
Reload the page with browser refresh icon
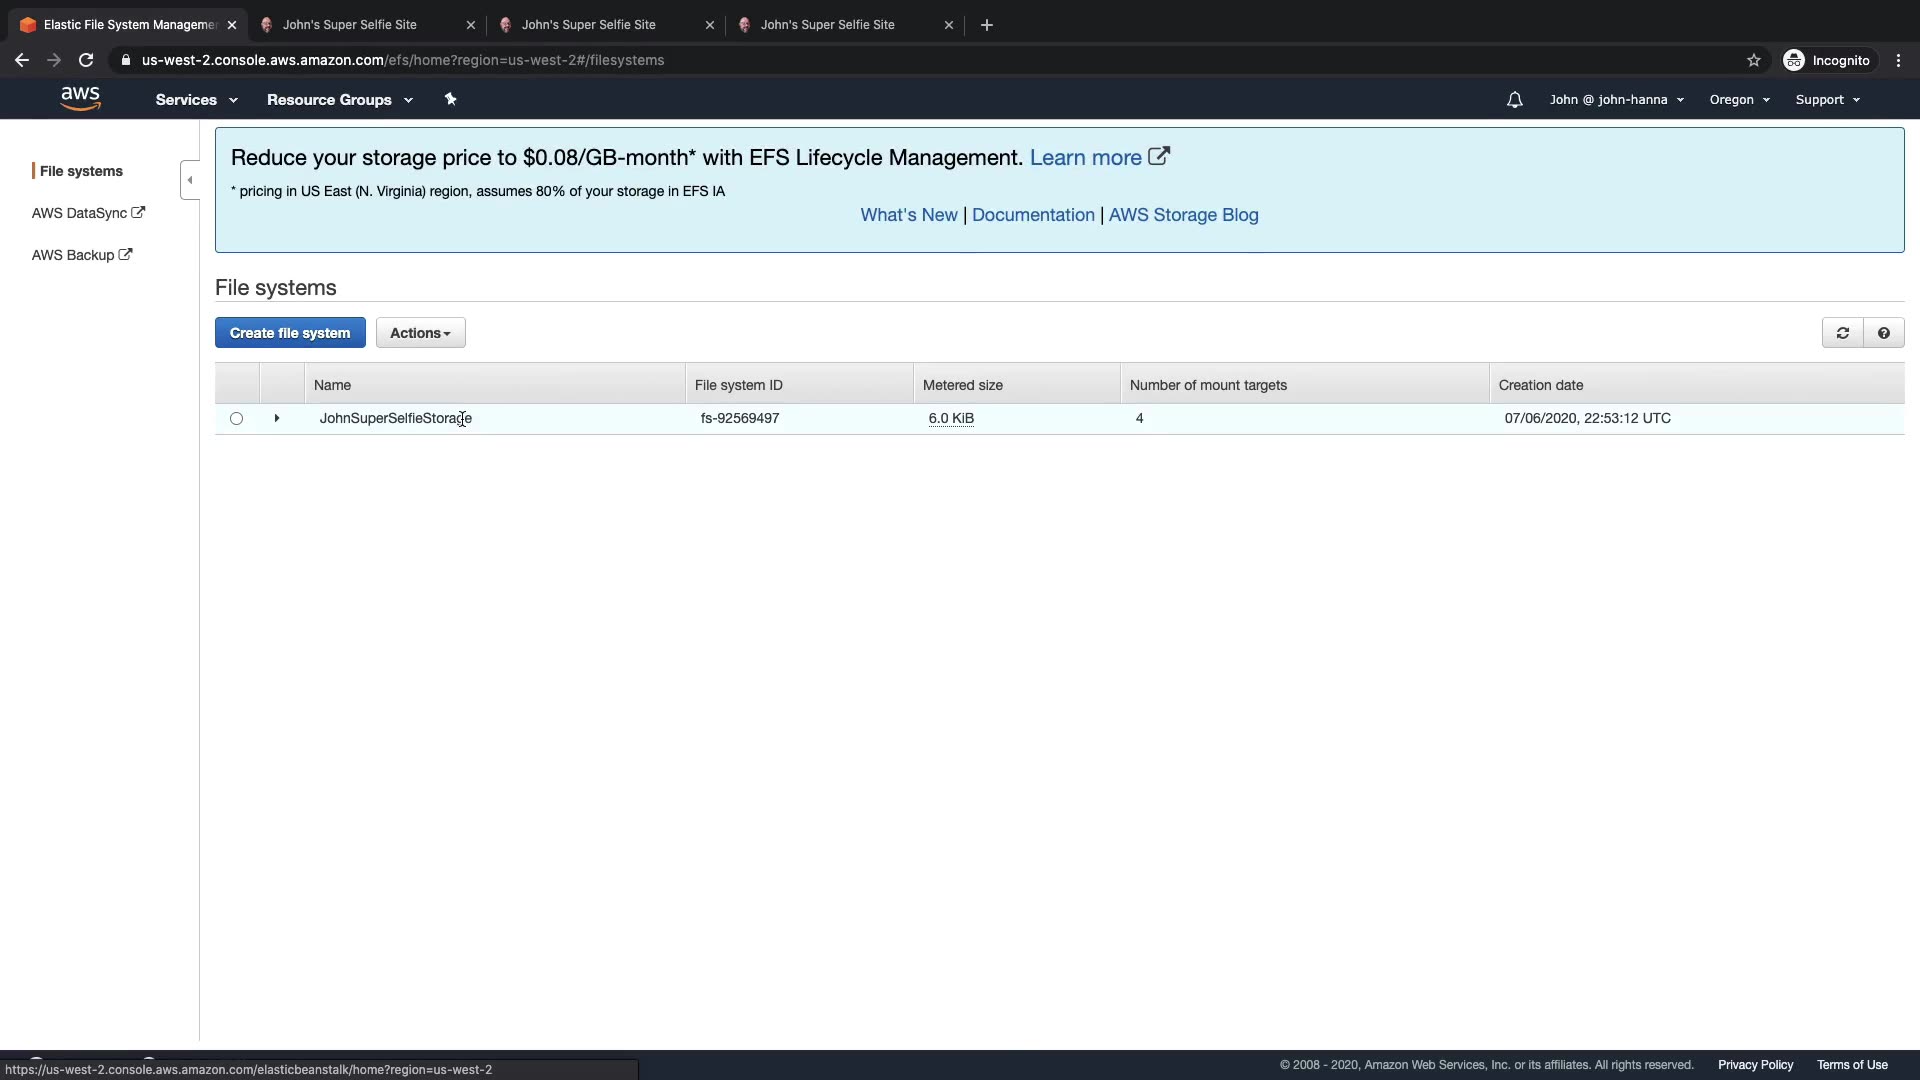tap(86, 60)
